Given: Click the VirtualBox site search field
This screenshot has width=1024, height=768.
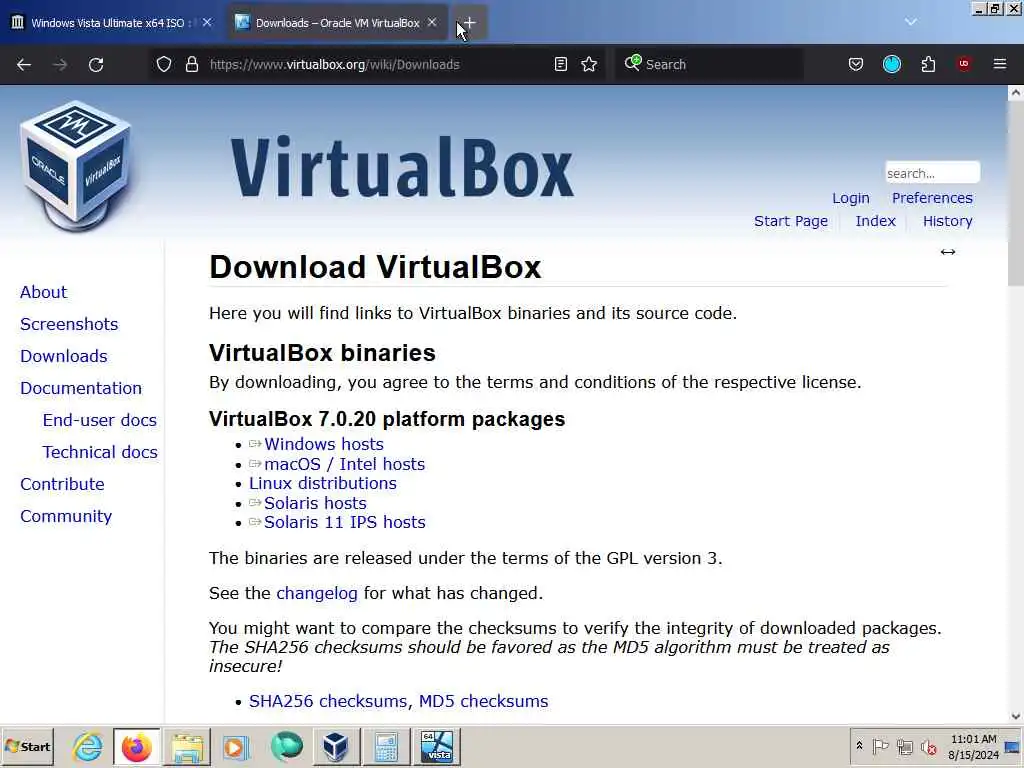Looking at the screenshot, I should [x=932, y=173].
